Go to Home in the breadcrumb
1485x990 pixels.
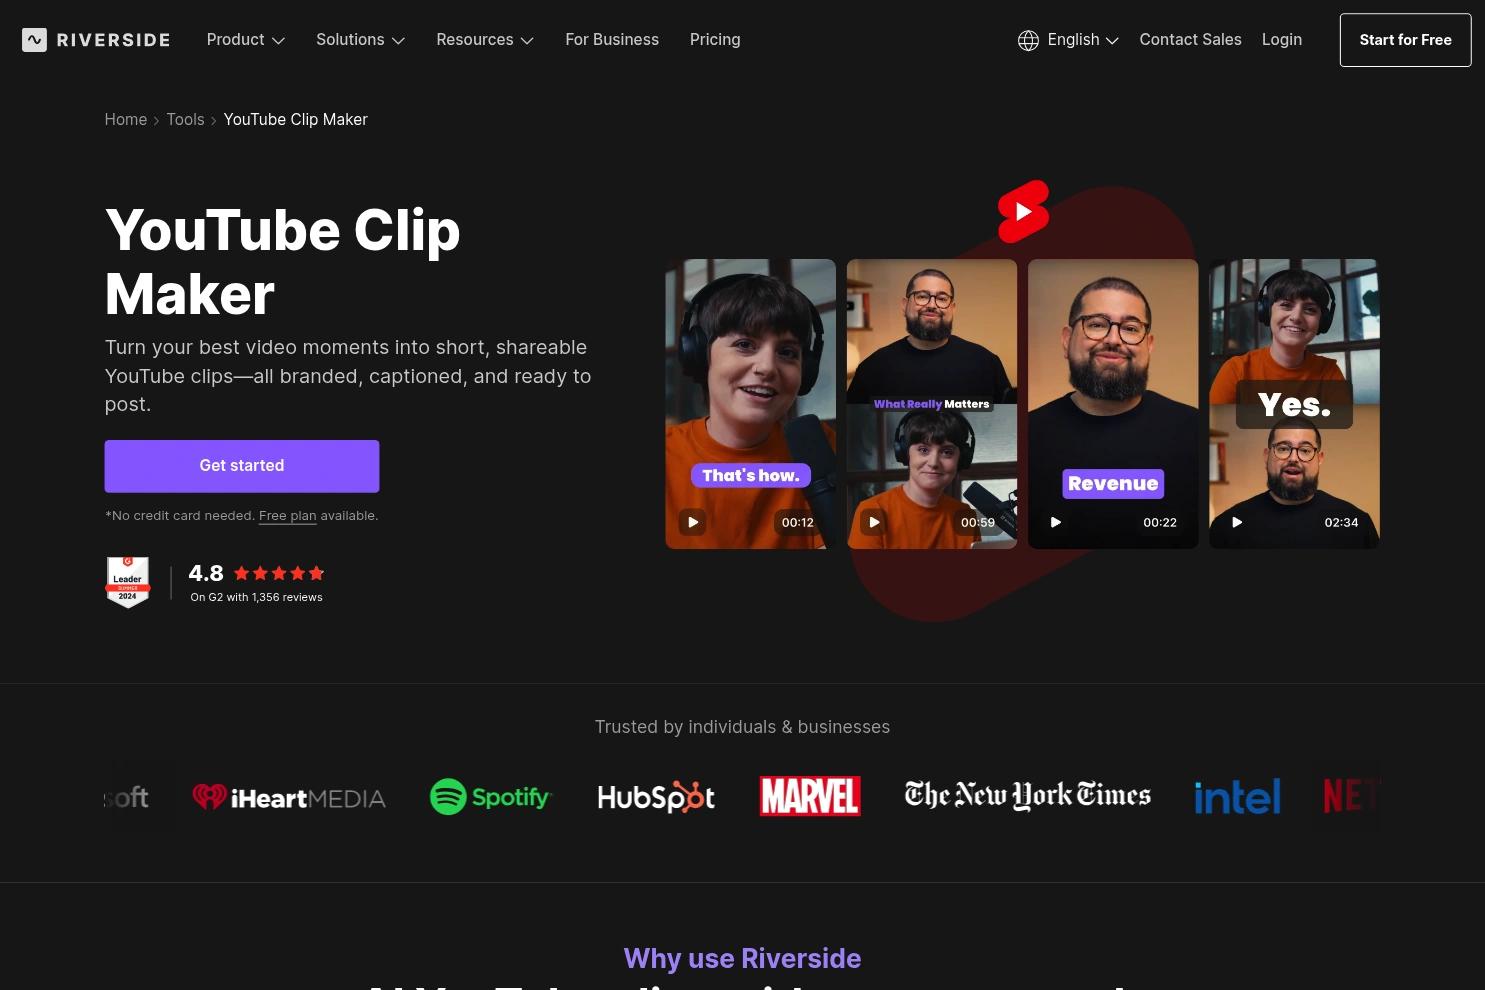pos(126,120)
